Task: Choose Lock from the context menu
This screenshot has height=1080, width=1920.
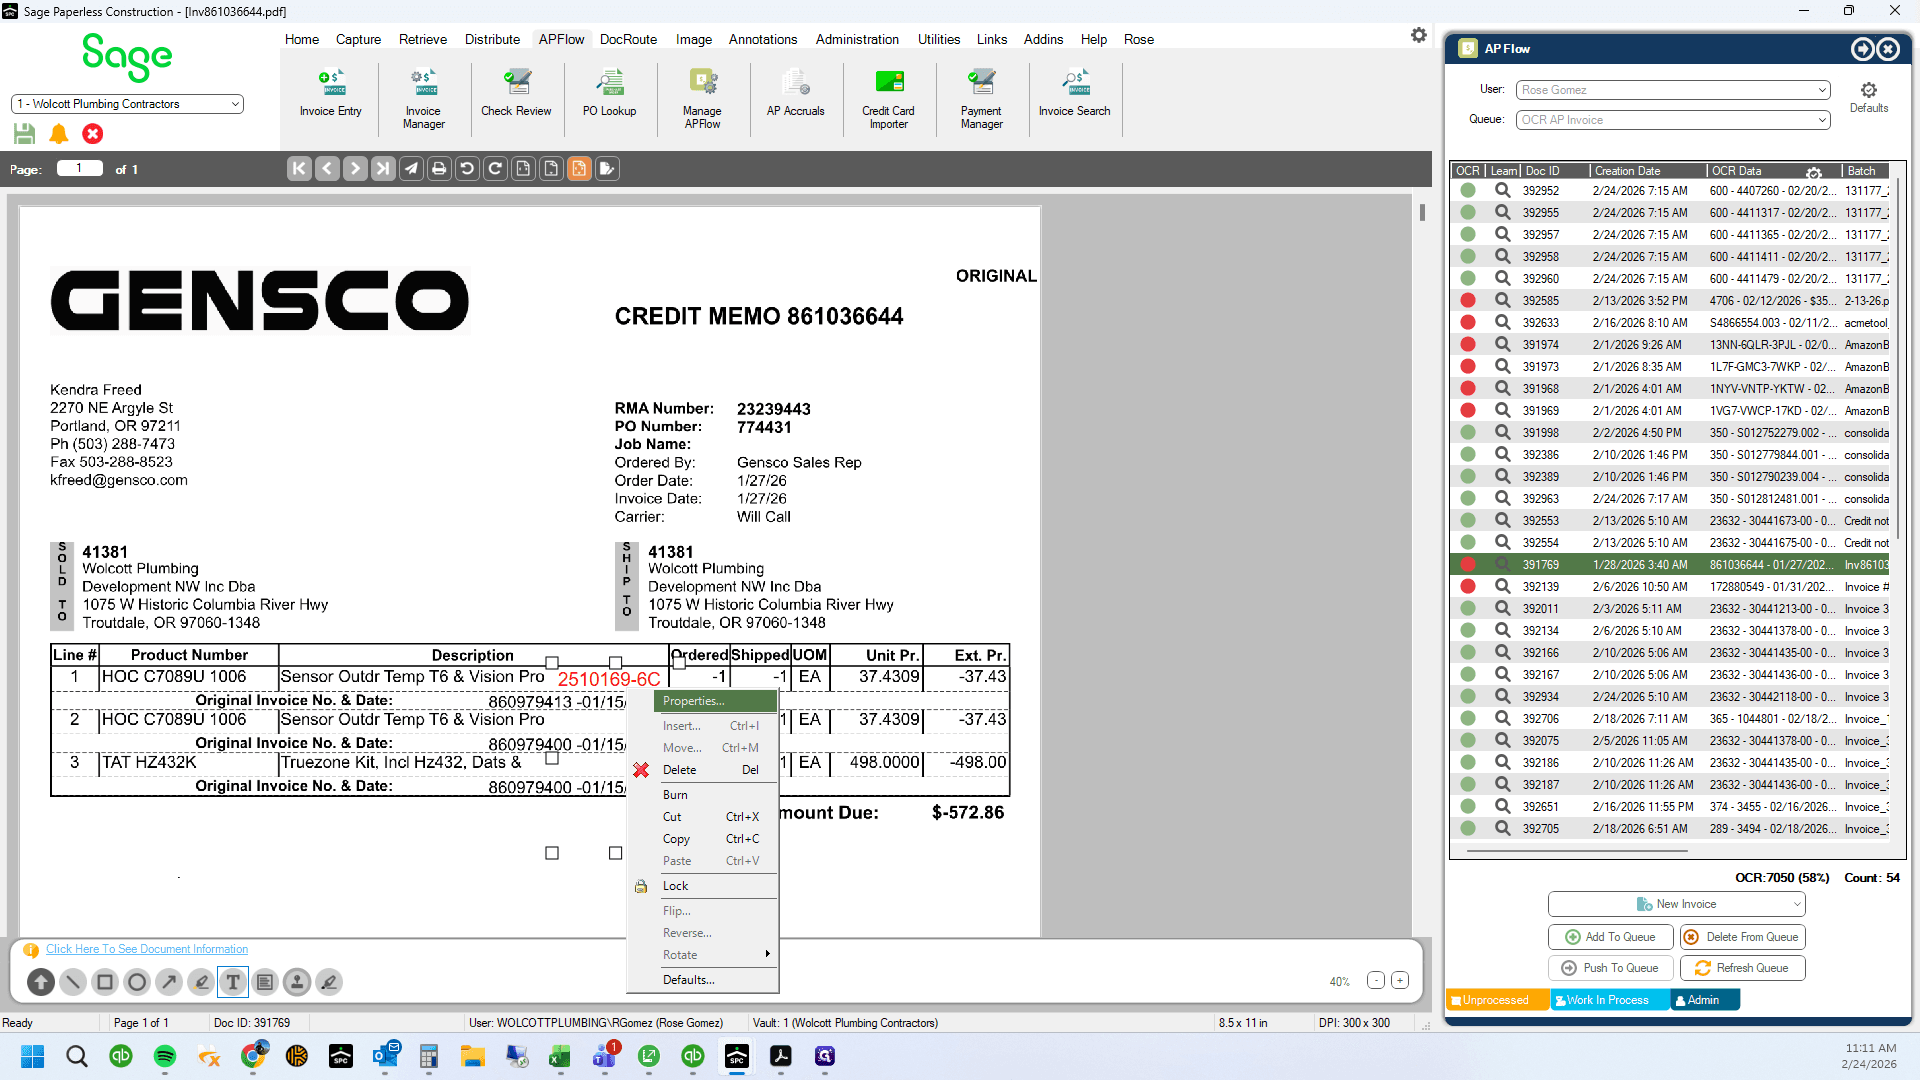Action: point(703,886)
